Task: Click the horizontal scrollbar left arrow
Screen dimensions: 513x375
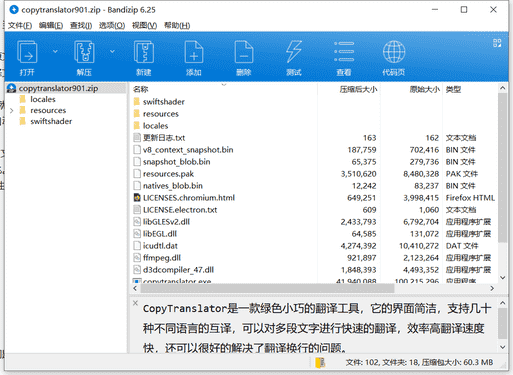Action: tap(135, 288)
